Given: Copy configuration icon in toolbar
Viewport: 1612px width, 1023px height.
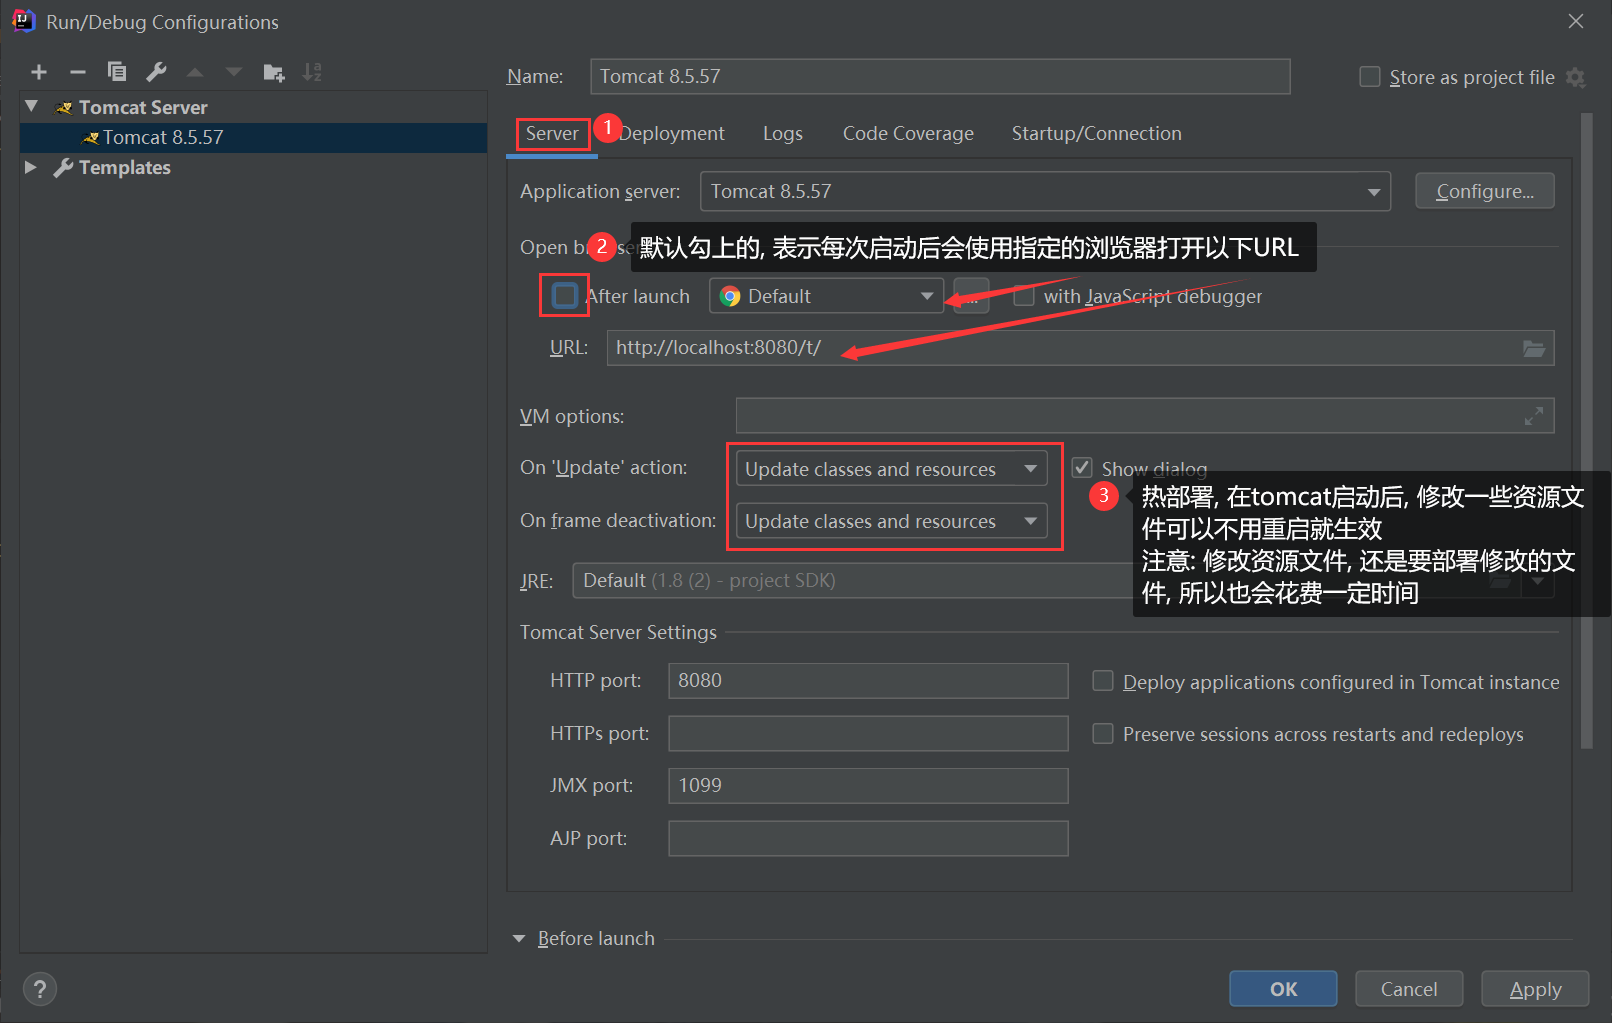Looking at the screenshot, I should pyautogui.click(x=117, y=72).
